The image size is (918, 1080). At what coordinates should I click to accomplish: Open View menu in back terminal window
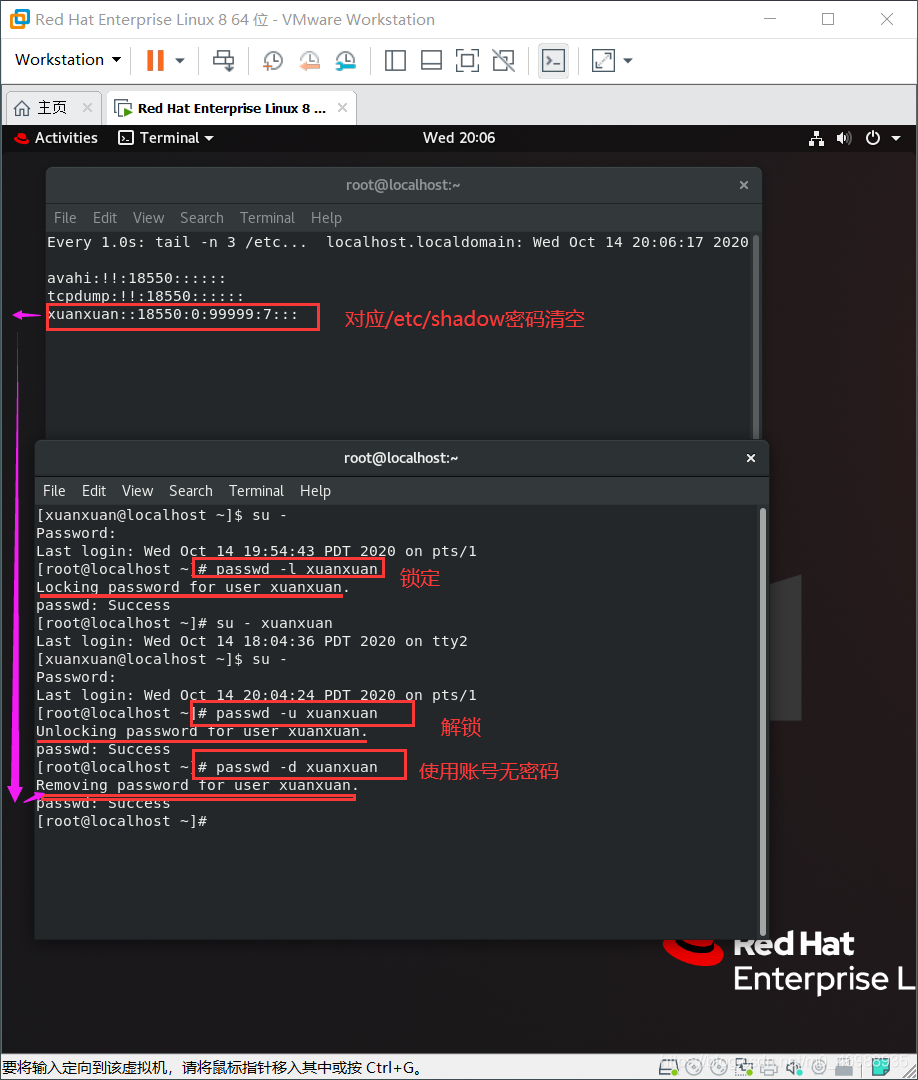(148, 218)
